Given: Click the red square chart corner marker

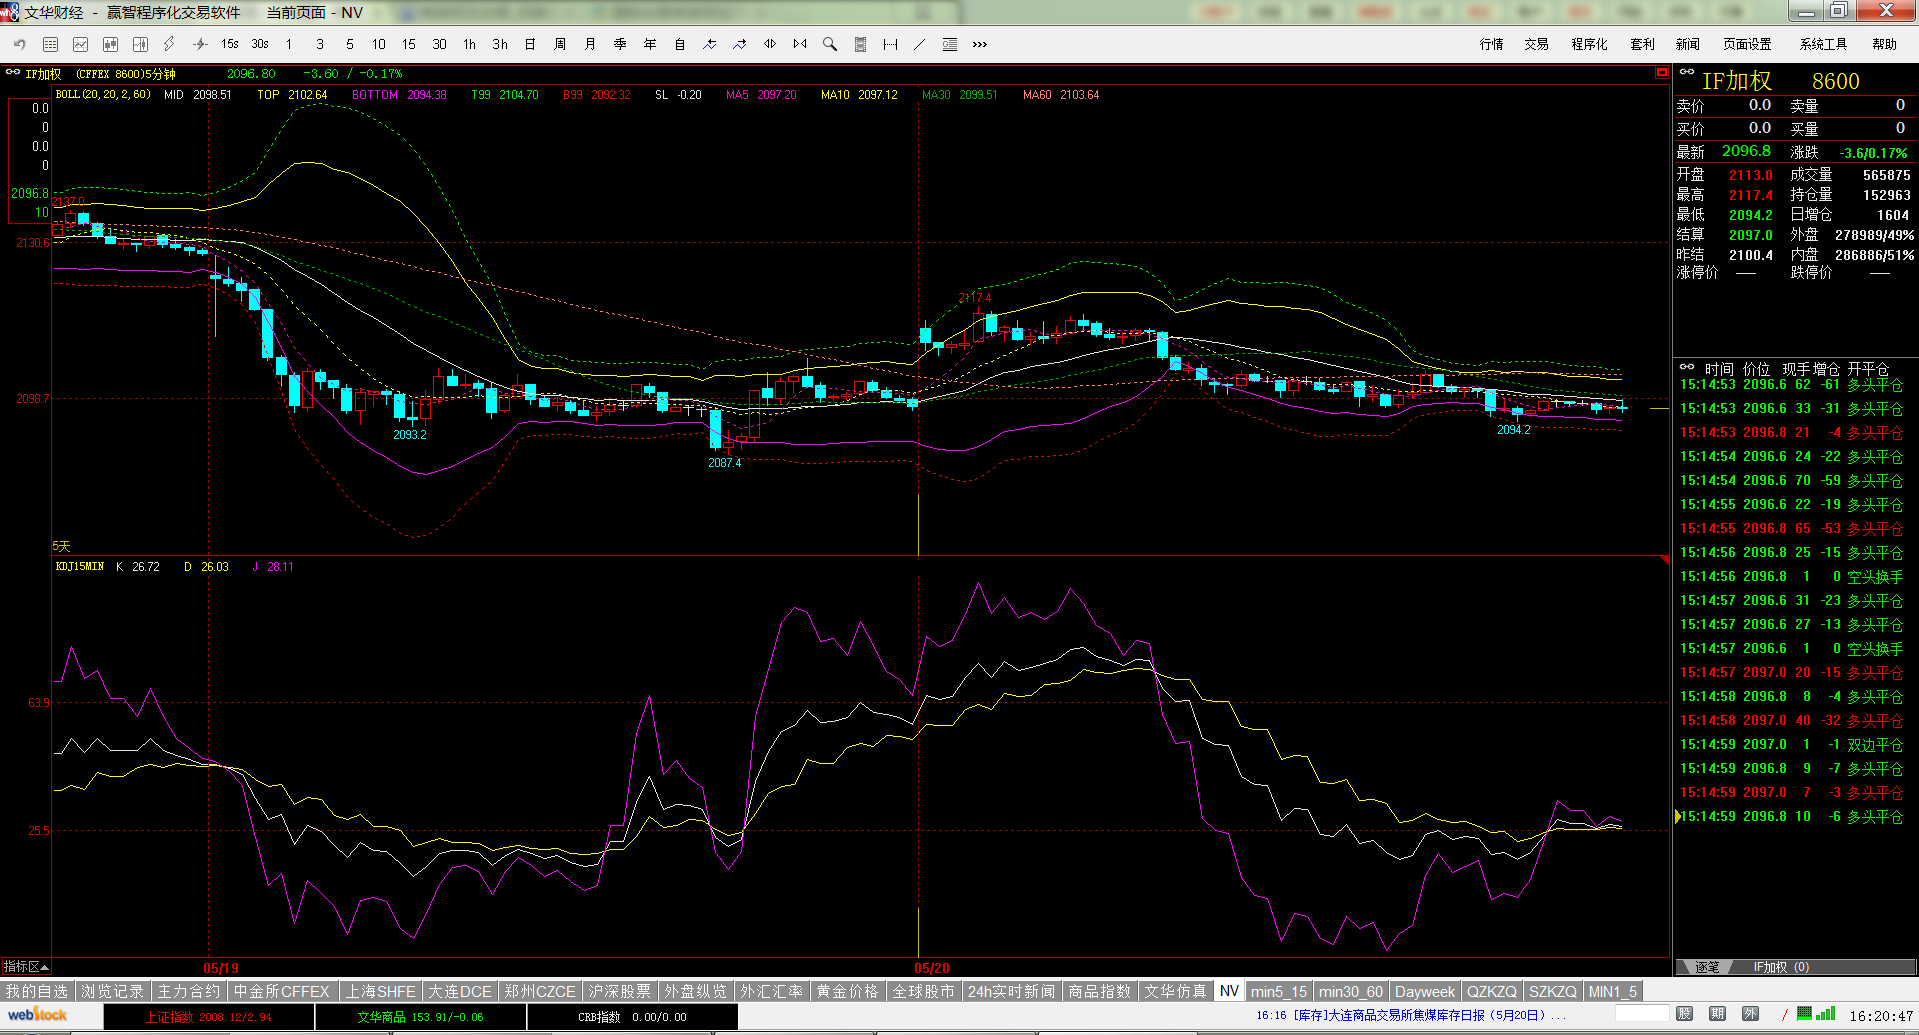Looking at the screenshot, I should (1662, 73).
